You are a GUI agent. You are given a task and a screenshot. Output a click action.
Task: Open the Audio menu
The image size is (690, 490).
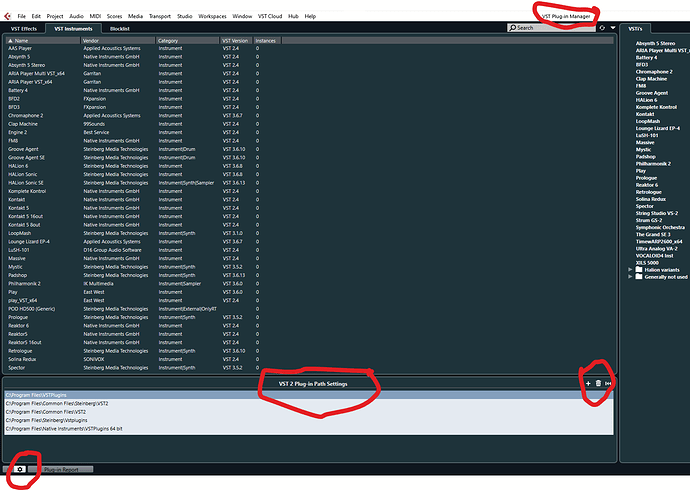[76, 16]
